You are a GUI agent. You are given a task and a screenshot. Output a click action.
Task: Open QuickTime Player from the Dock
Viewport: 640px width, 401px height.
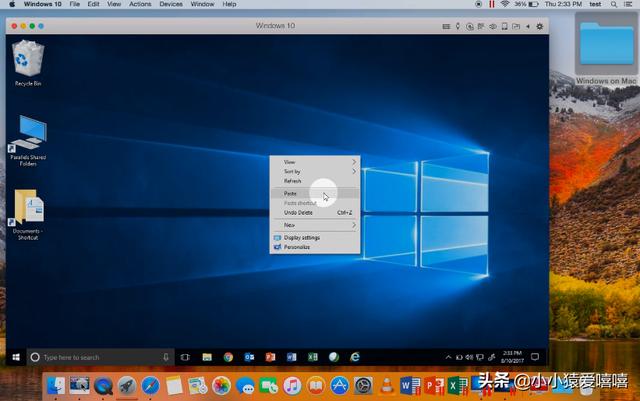tap(103, 386)
